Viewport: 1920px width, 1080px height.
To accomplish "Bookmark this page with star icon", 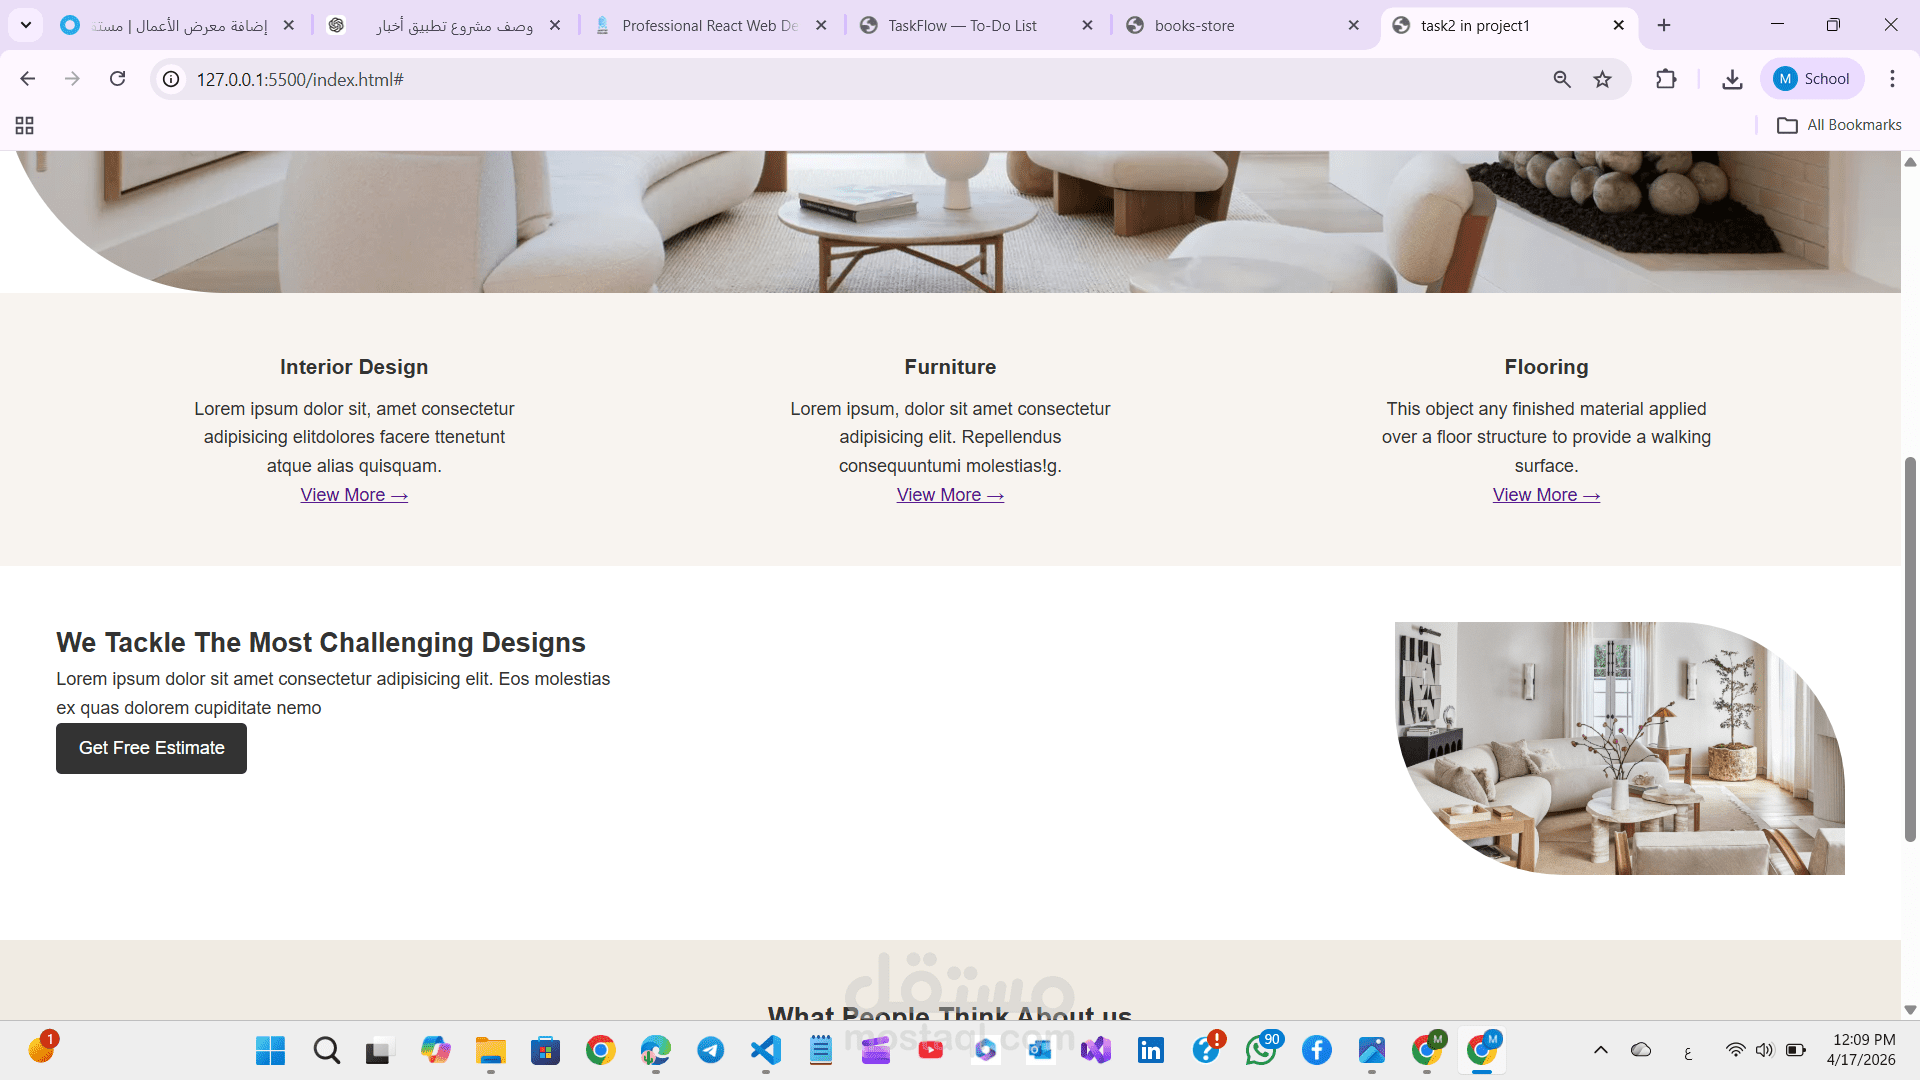I will [1602, 79].
